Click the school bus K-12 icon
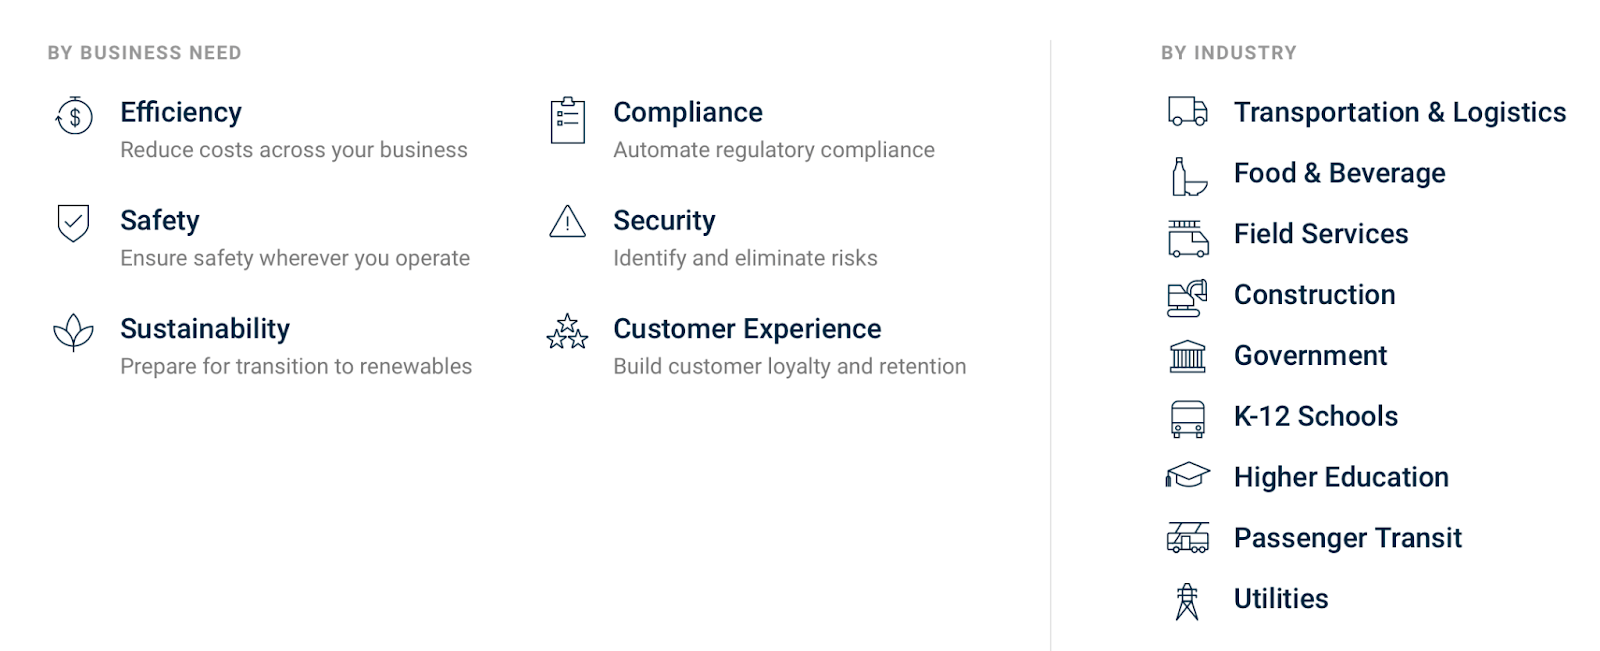 (1187, 418)
